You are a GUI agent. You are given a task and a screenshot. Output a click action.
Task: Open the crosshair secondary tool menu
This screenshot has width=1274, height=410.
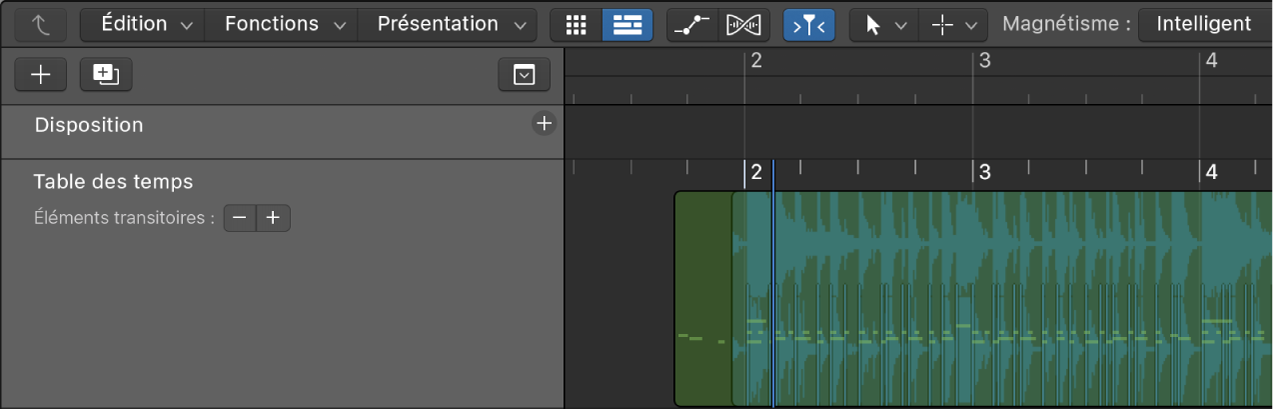pos(952,25)
